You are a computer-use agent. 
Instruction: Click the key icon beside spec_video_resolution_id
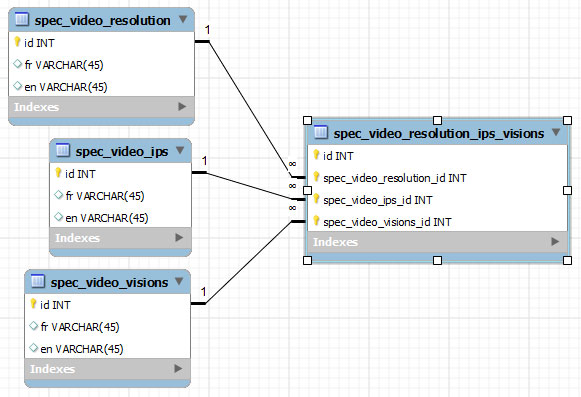(x=316, y=177)
